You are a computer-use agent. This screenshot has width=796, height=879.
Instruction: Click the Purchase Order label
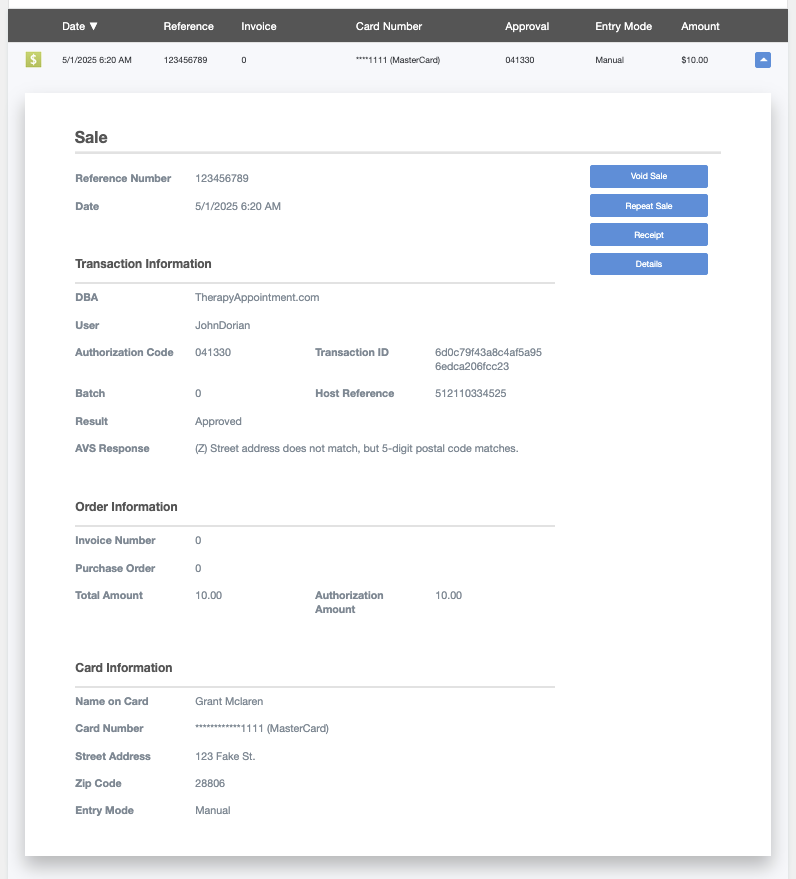pyautogui.click(x=115, y=568)
